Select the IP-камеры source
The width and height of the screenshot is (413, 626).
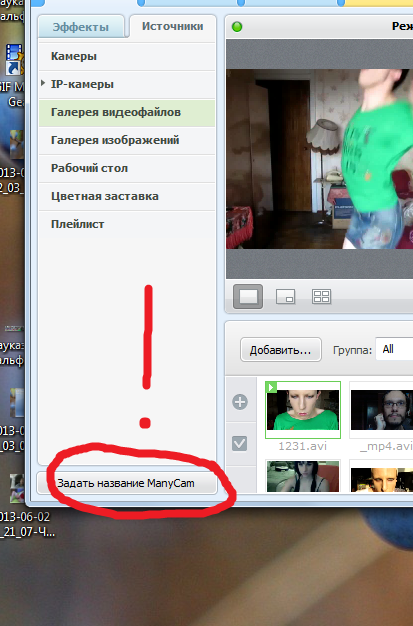pos(127,84)
